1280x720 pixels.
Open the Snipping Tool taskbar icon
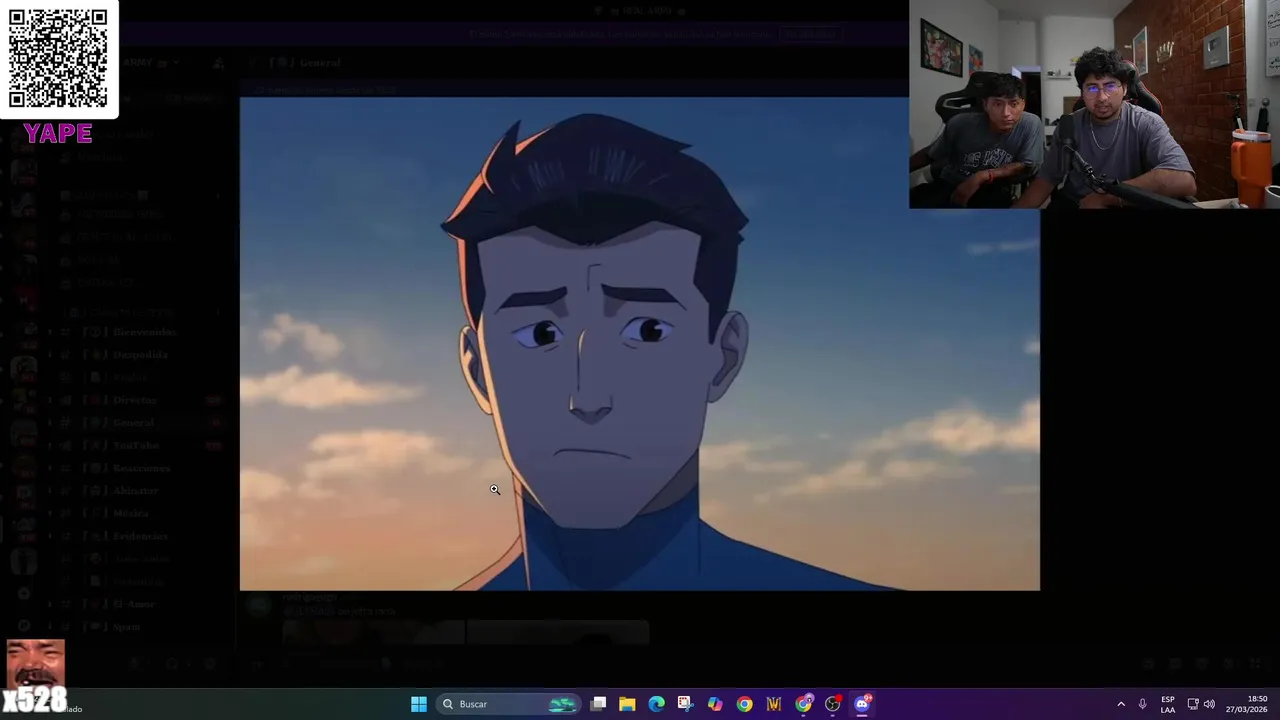pos(685,704)
